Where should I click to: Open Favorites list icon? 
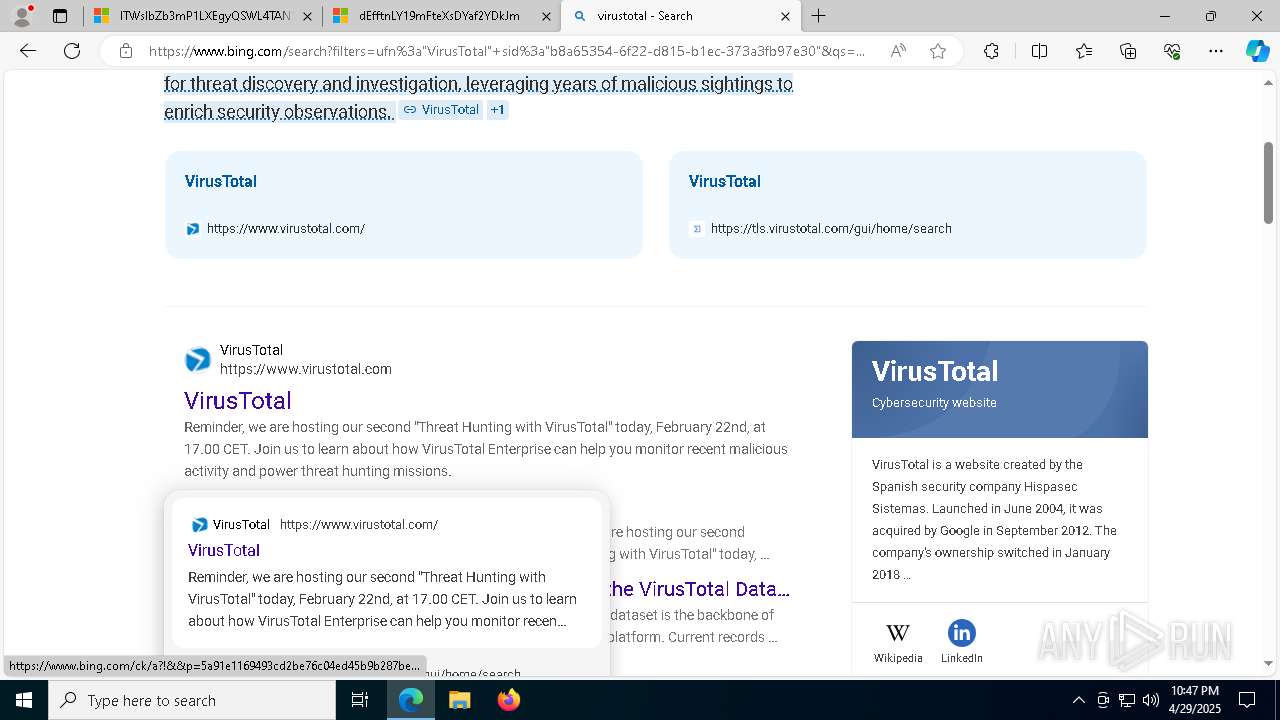coord(1084,51)
